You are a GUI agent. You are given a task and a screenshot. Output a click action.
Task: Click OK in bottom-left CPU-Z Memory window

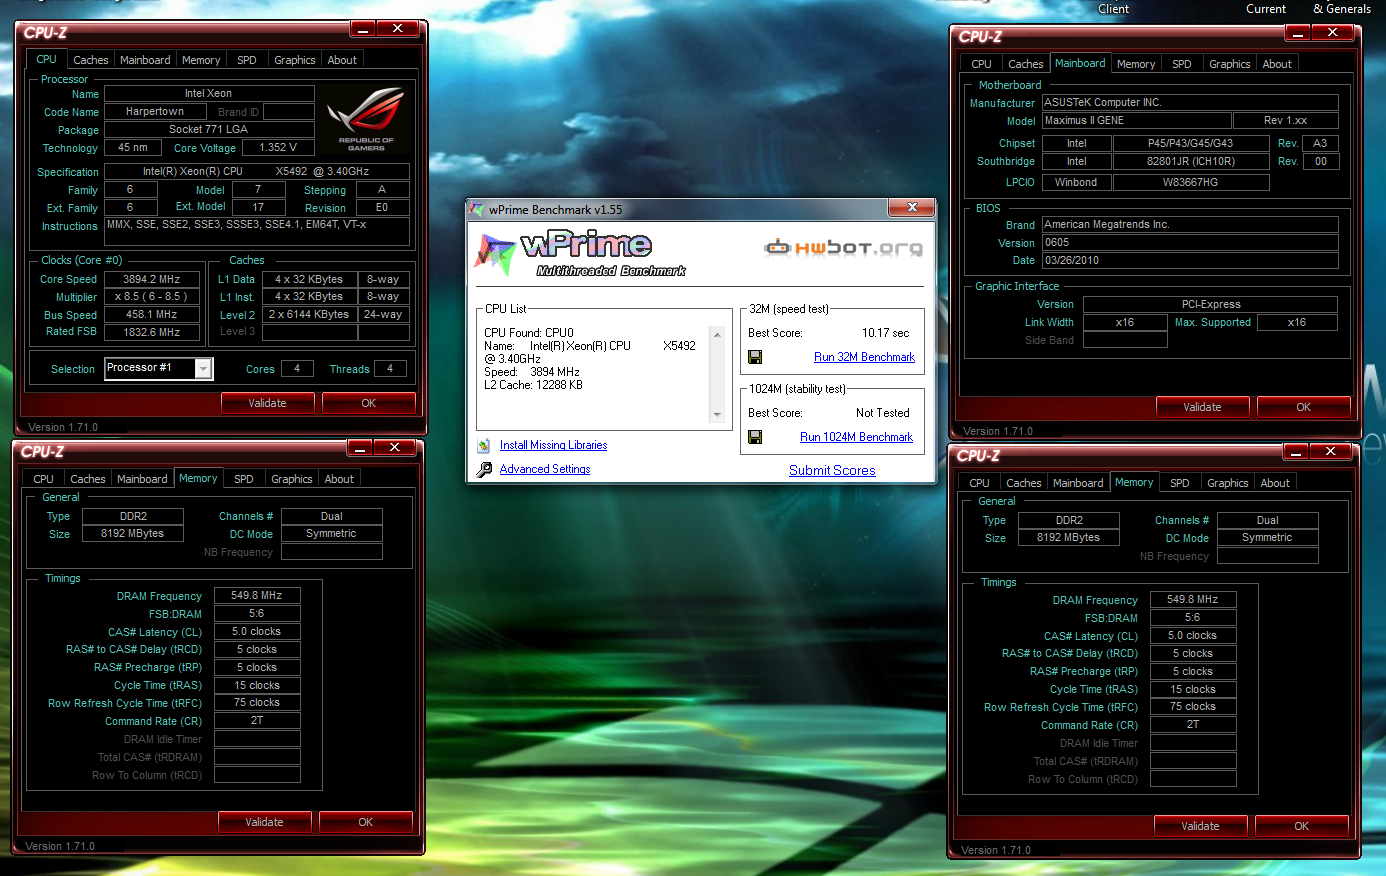(x=366, y=822)
